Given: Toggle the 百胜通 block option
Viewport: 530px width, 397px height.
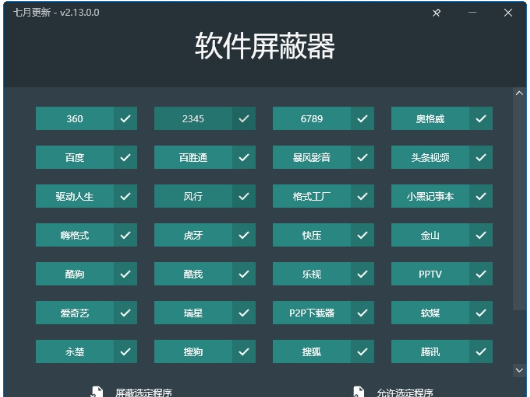Looking at the screenshot, I should click(x=205, y=157).
